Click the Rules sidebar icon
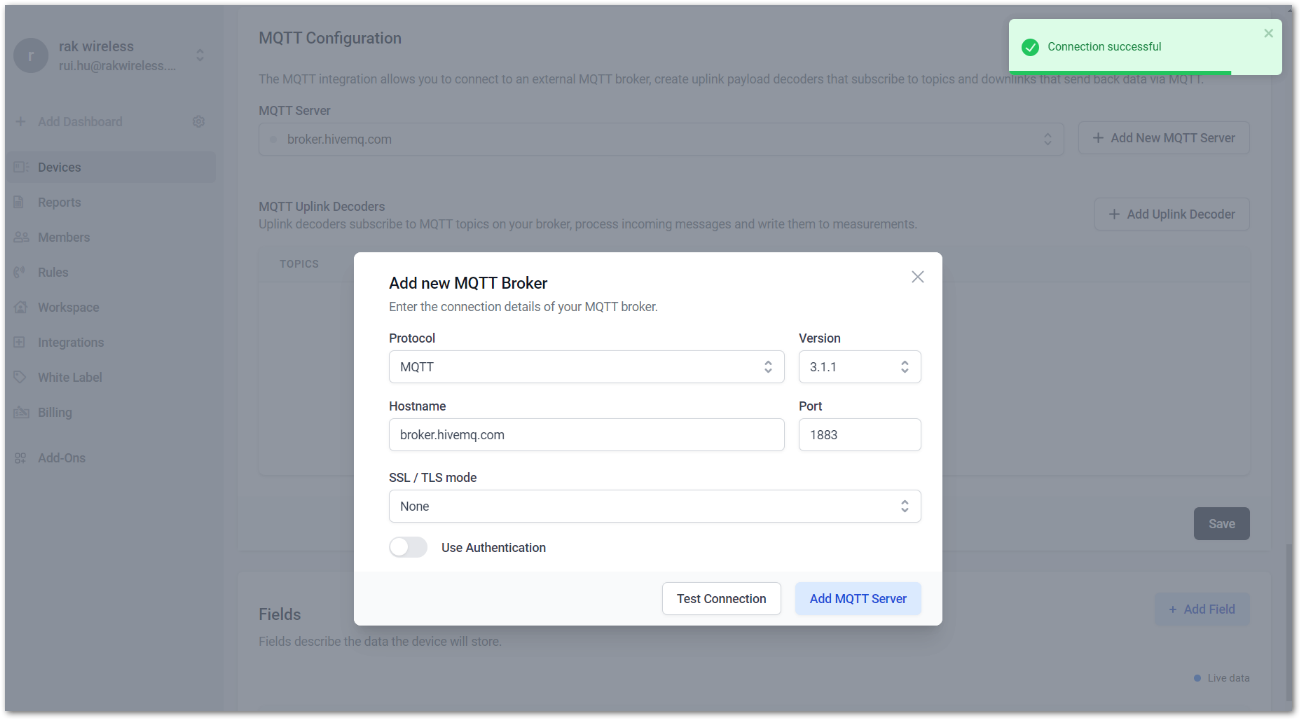 (19, 272)
